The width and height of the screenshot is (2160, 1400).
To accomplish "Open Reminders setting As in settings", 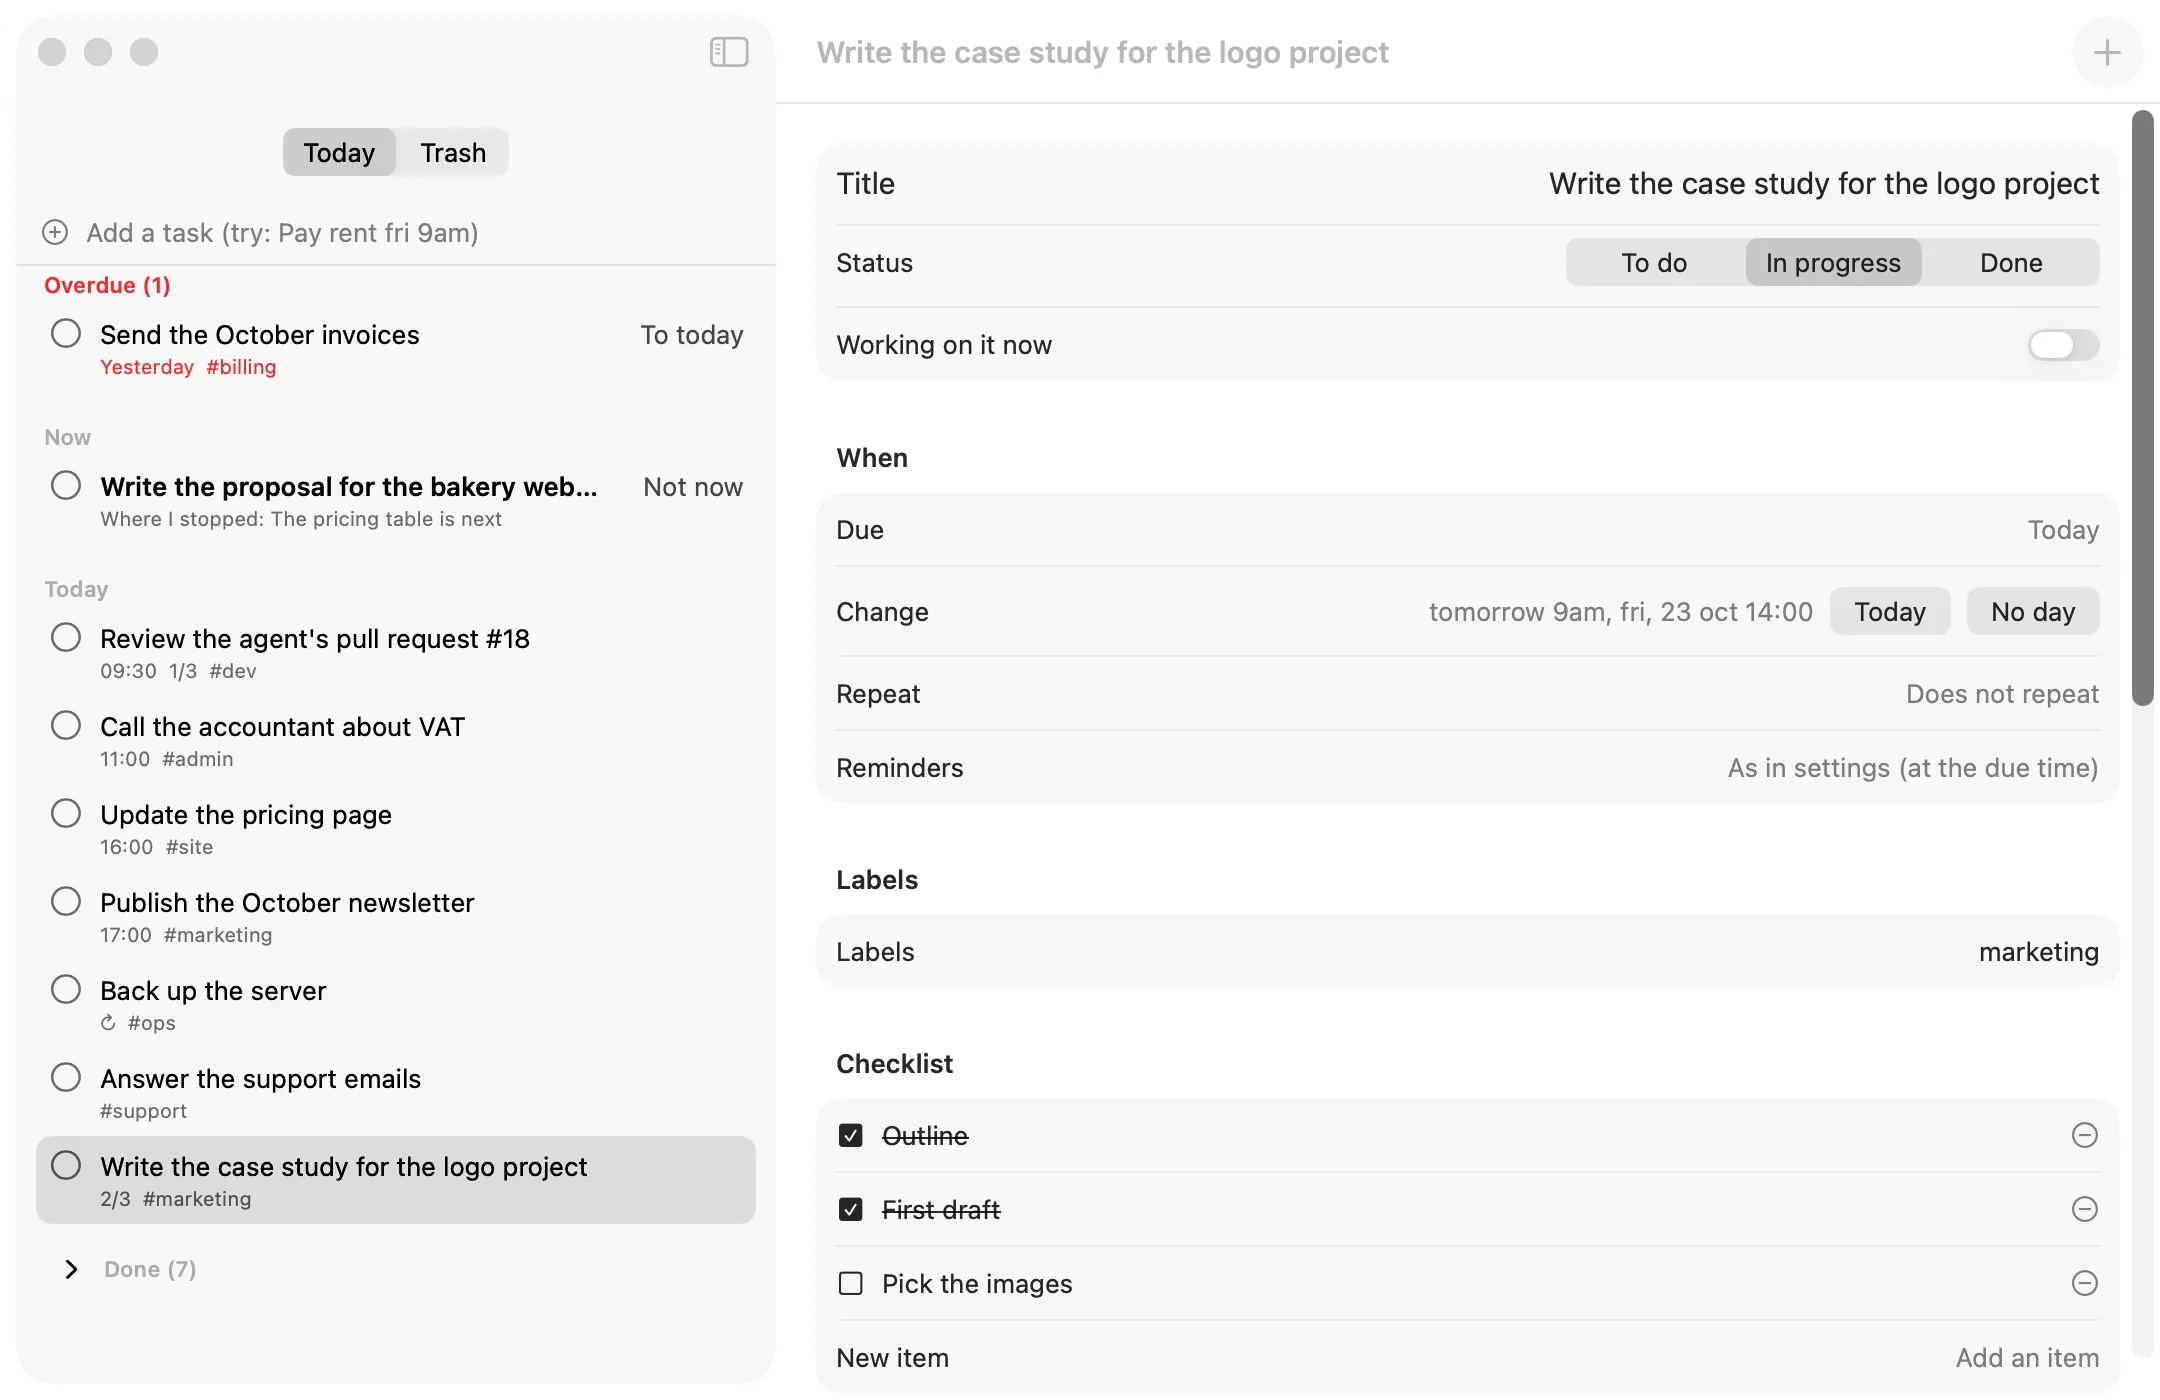I will tap(1913, 768).
